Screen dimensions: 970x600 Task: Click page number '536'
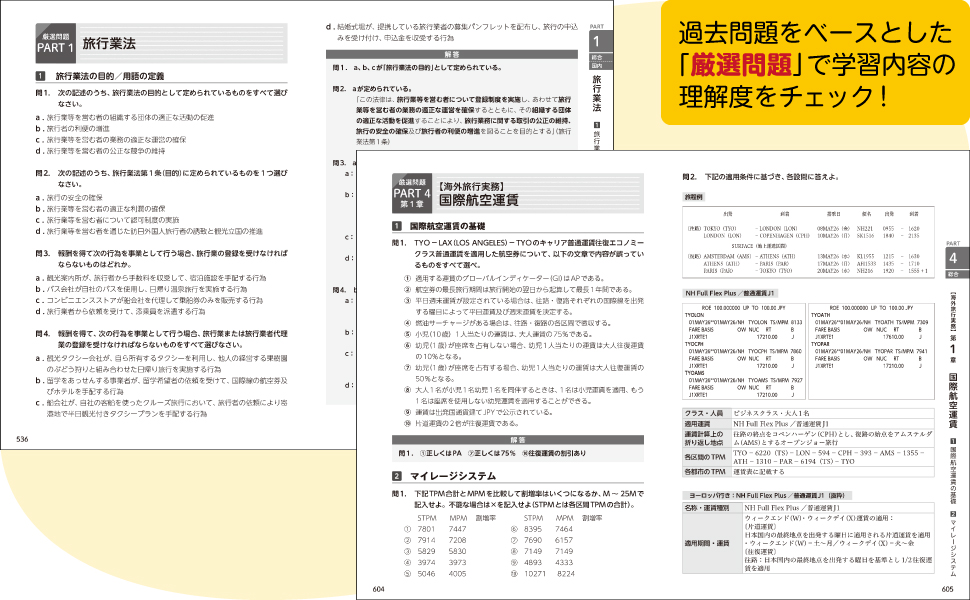(22, 439)
